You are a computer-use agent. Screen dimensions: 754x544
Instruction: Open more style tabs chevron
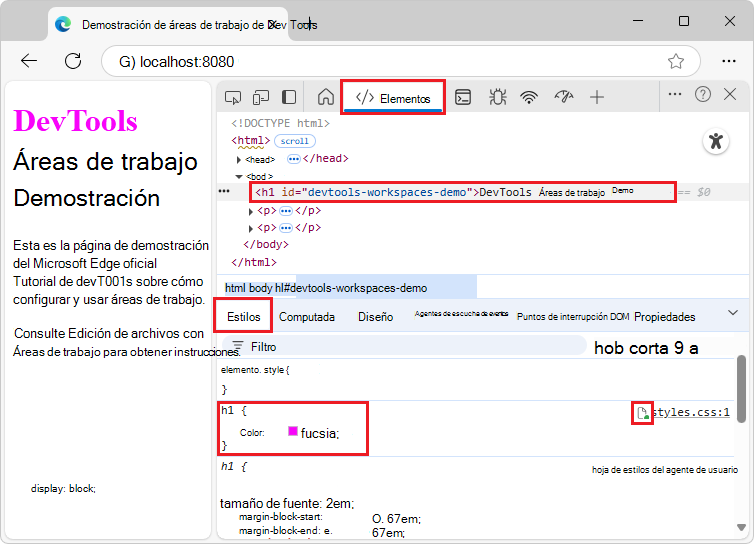tap(732, 313)
